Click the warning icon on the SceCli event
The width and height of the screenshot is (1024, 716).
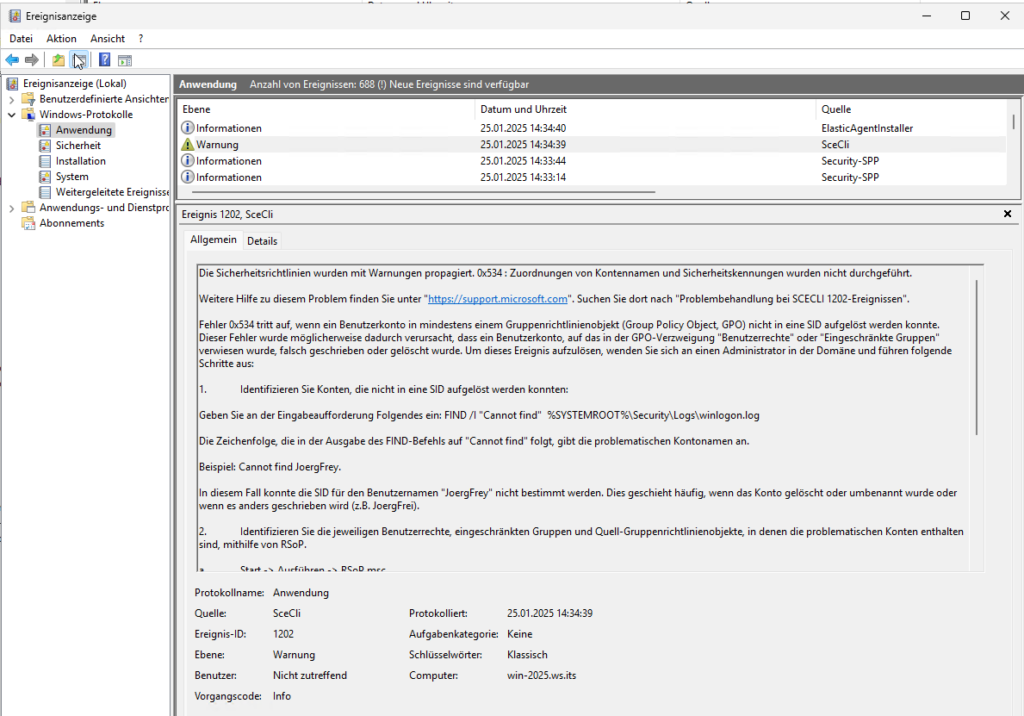[188, 144]
